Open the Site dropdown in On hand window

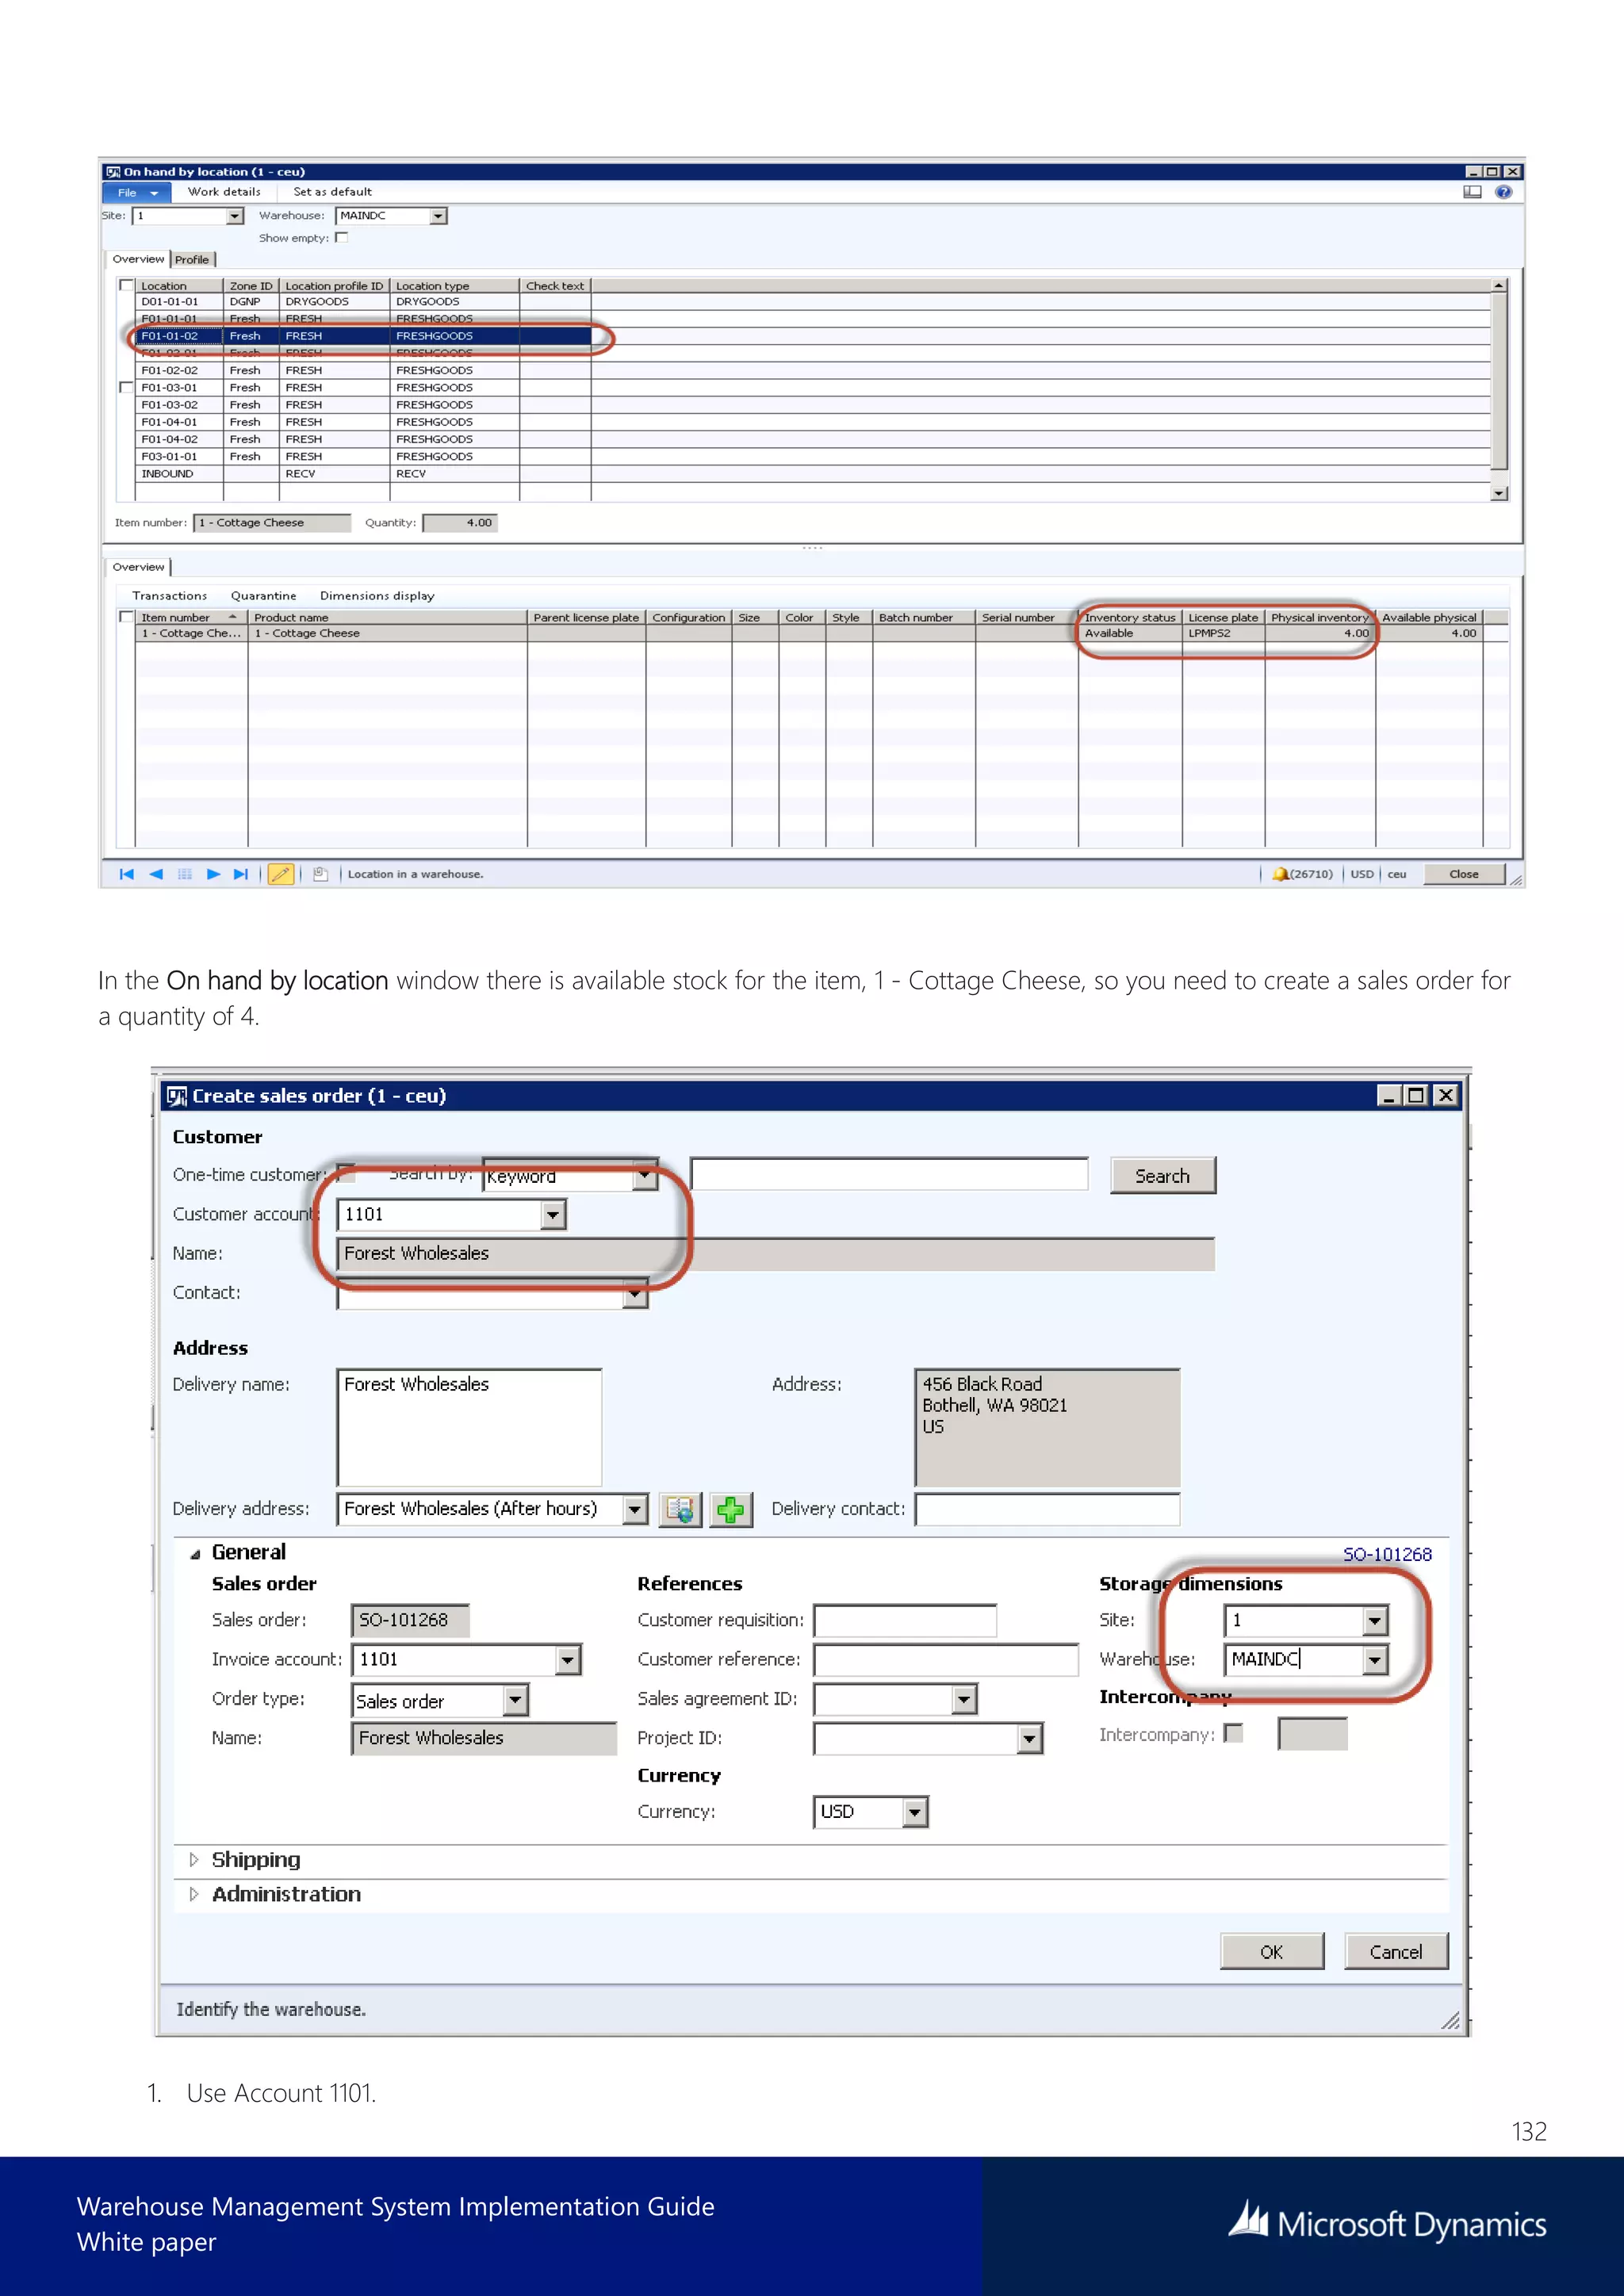click(x=235, y=216)
